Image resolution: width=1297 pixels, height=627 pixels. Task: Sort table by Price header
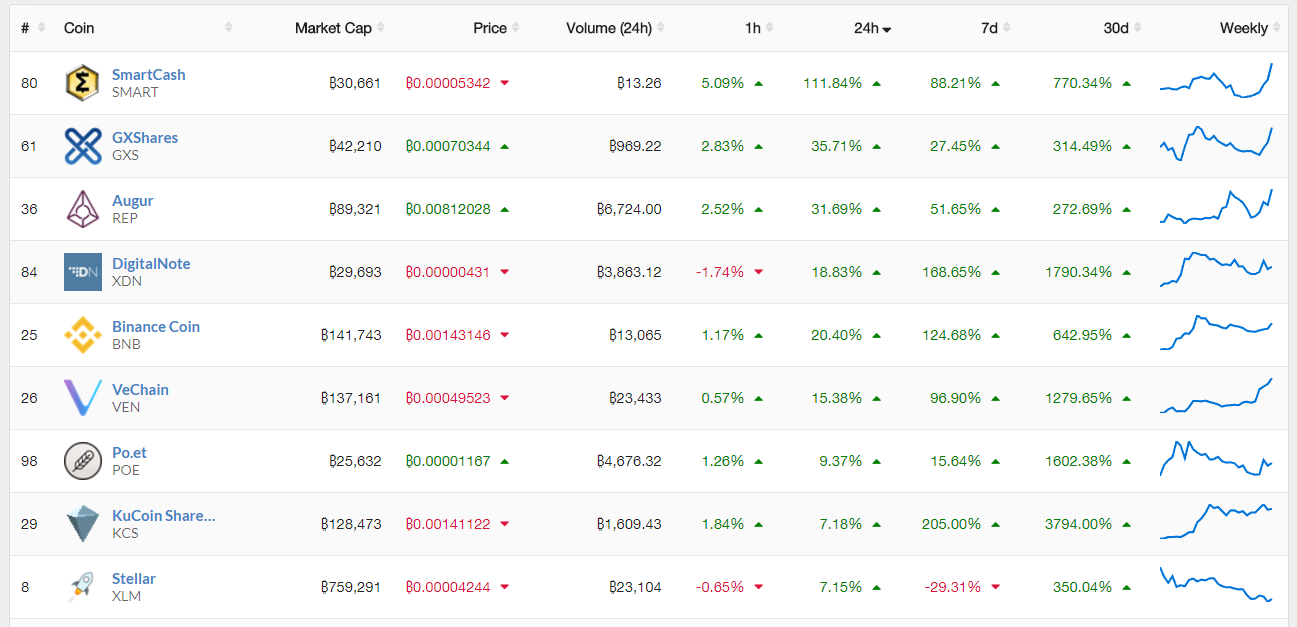point(497,28)
